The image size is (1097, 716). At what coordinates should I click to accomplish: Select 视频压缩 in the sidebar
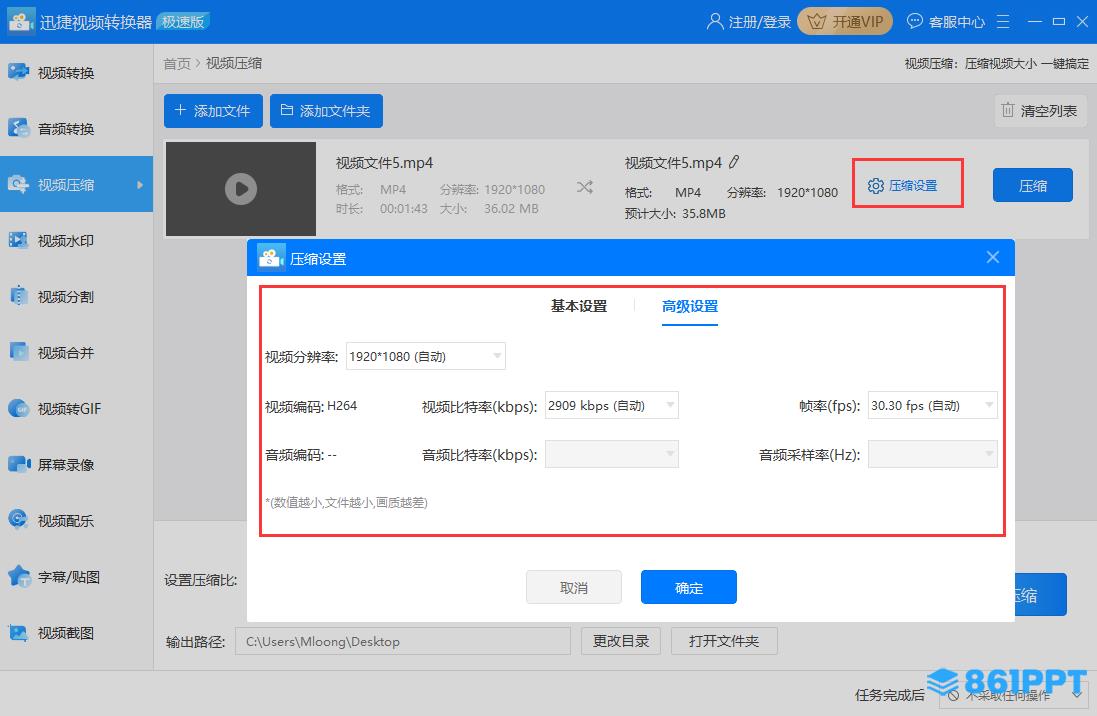(x=76, y=184)
